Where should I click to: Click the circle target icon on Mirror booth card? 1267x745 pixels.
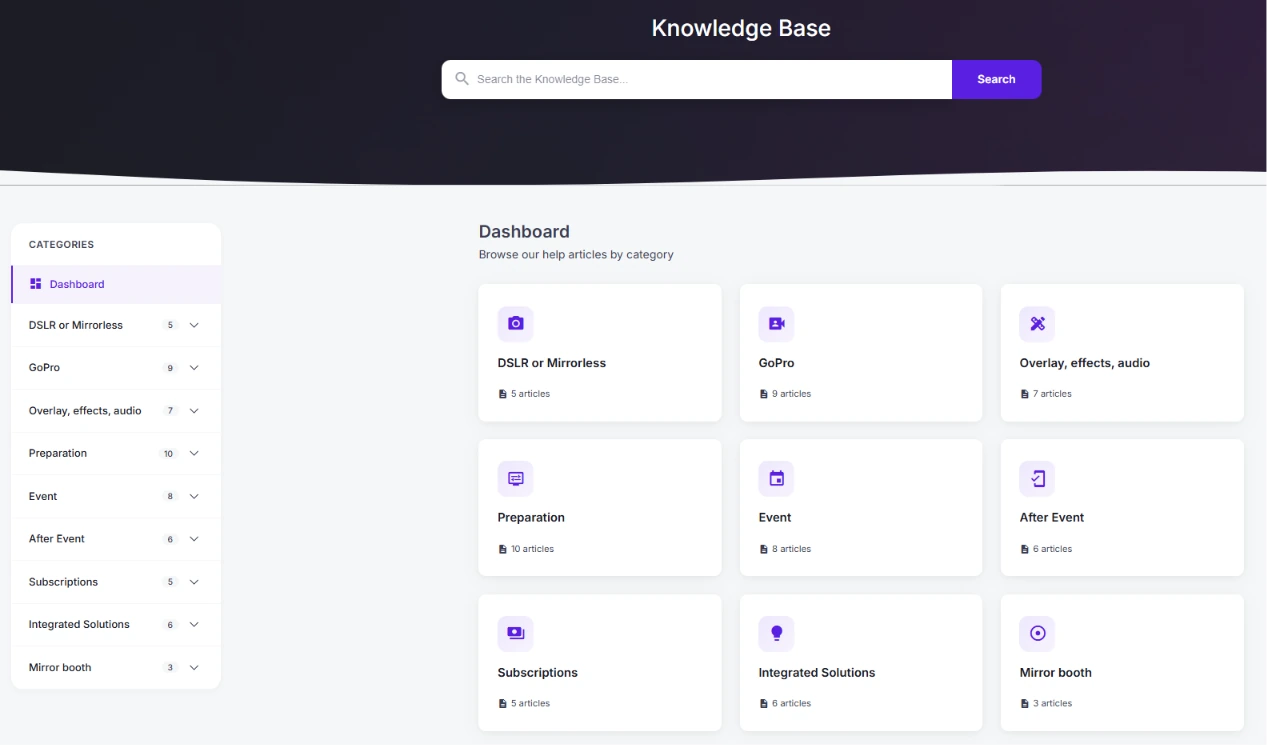pos(1037,633)
